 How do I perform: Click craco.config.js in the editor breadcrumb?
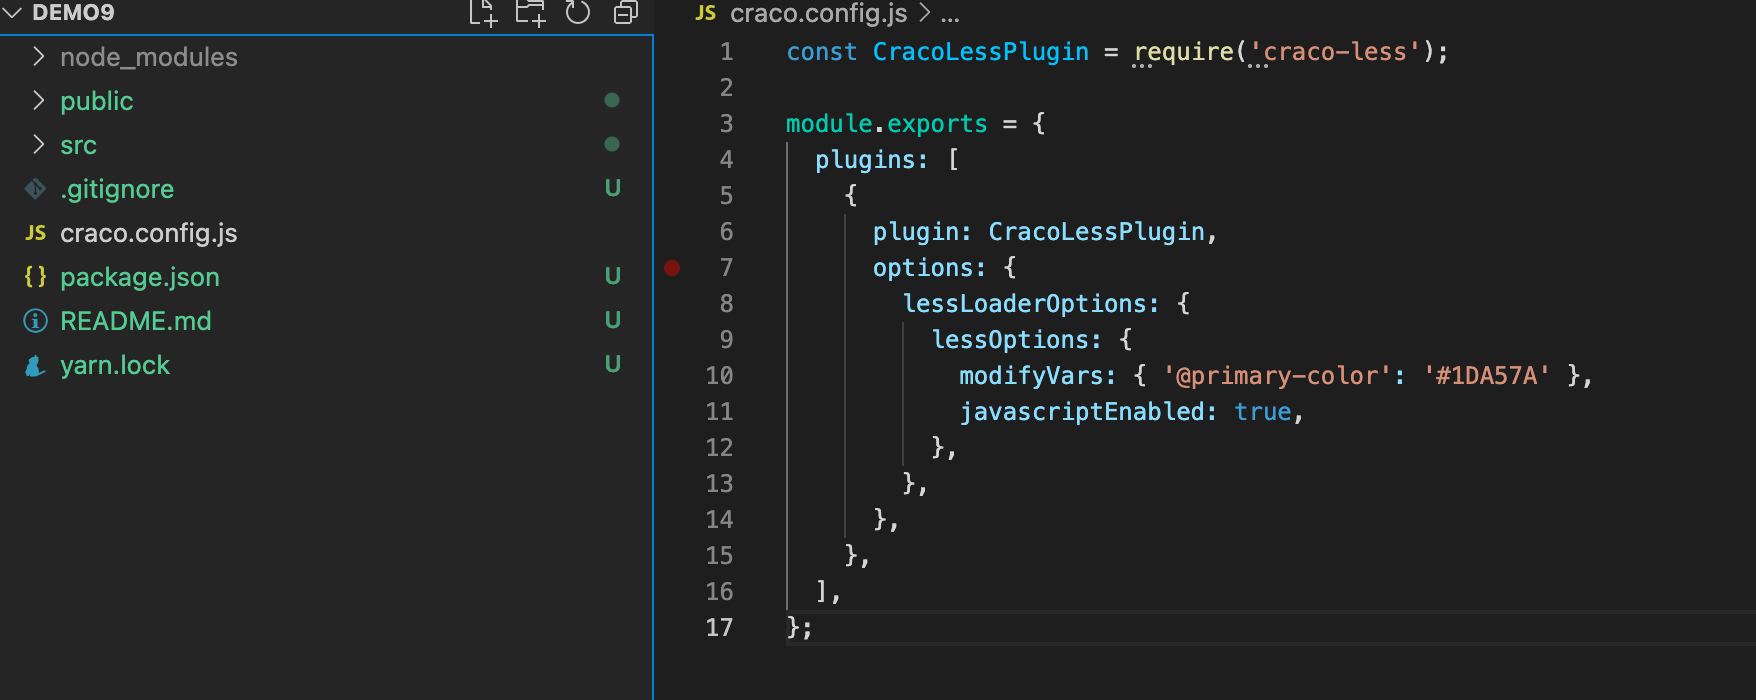tap(819, 13)
